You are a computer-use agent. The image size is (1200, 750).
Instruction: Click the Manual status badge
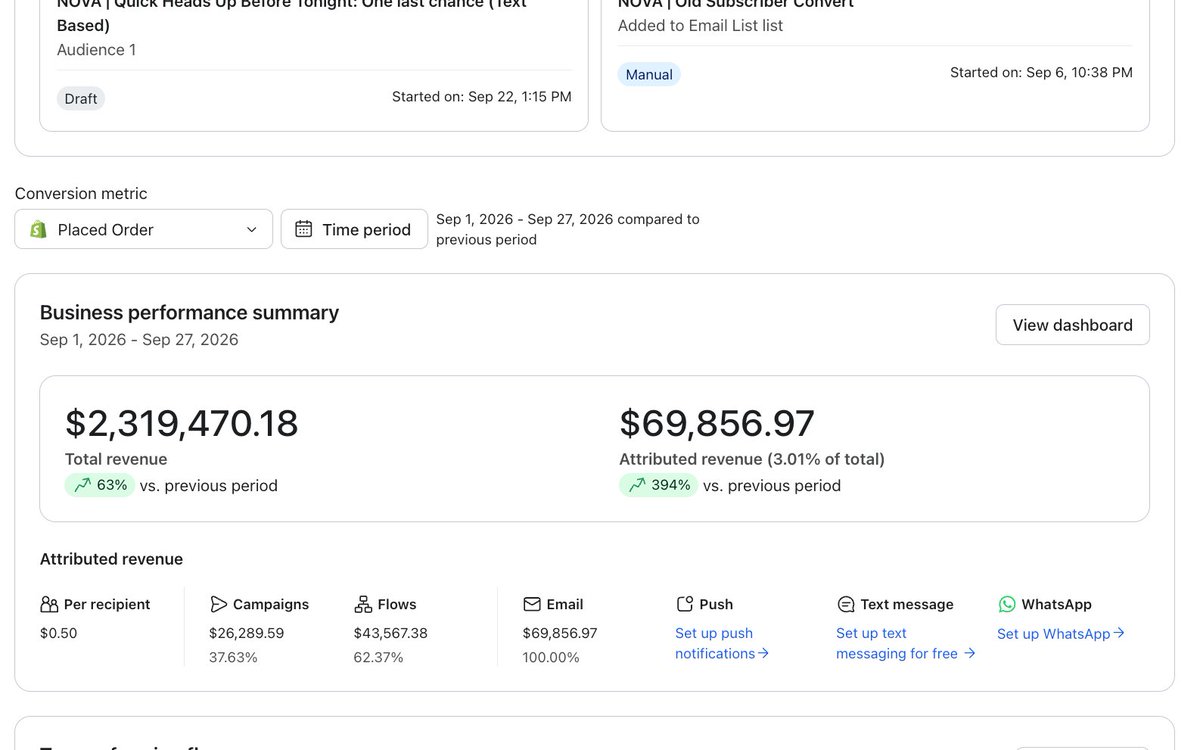click(649, 74)
